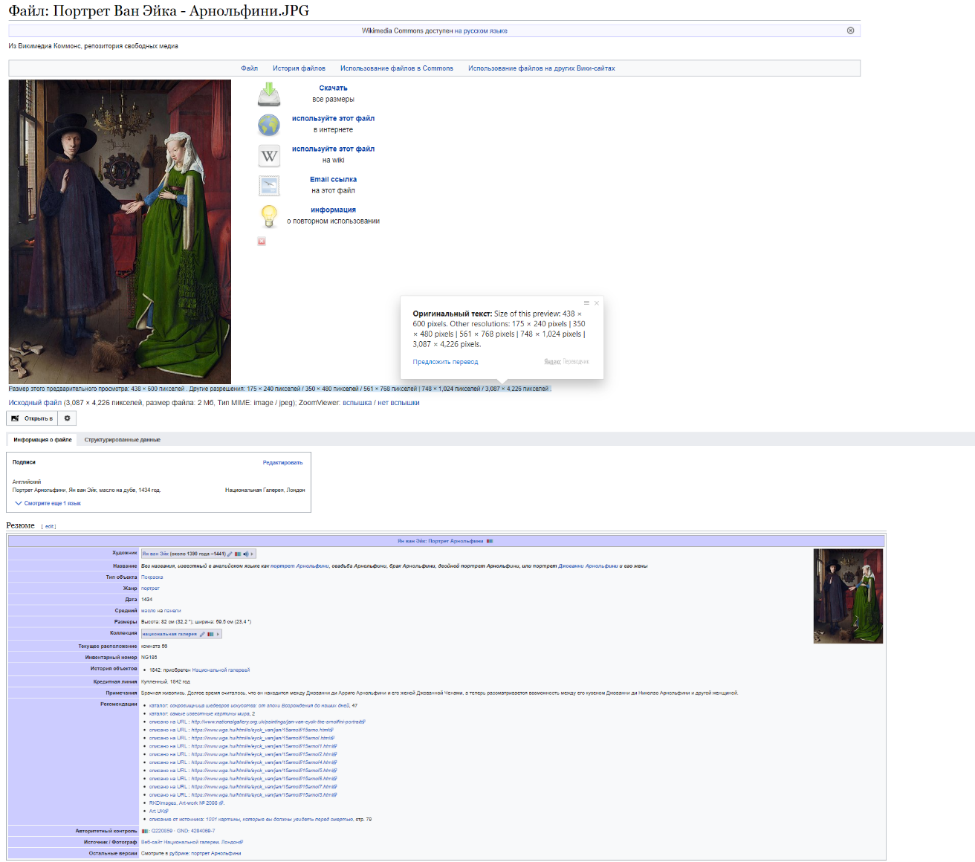Click the 748 × 1,024 пикселей resolution link
The height and width of the screenshot is (862, 975).
(451, 389)
